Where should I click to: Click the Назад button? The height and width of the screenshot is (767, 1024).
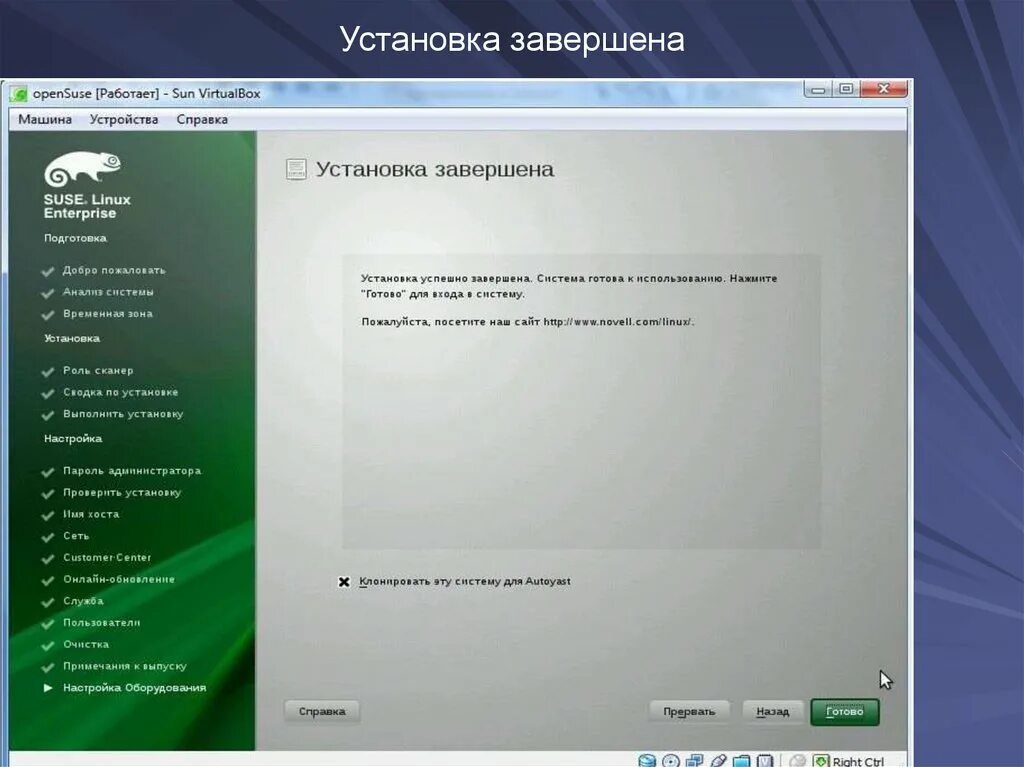pyautogui.click(x=773, y=711)
